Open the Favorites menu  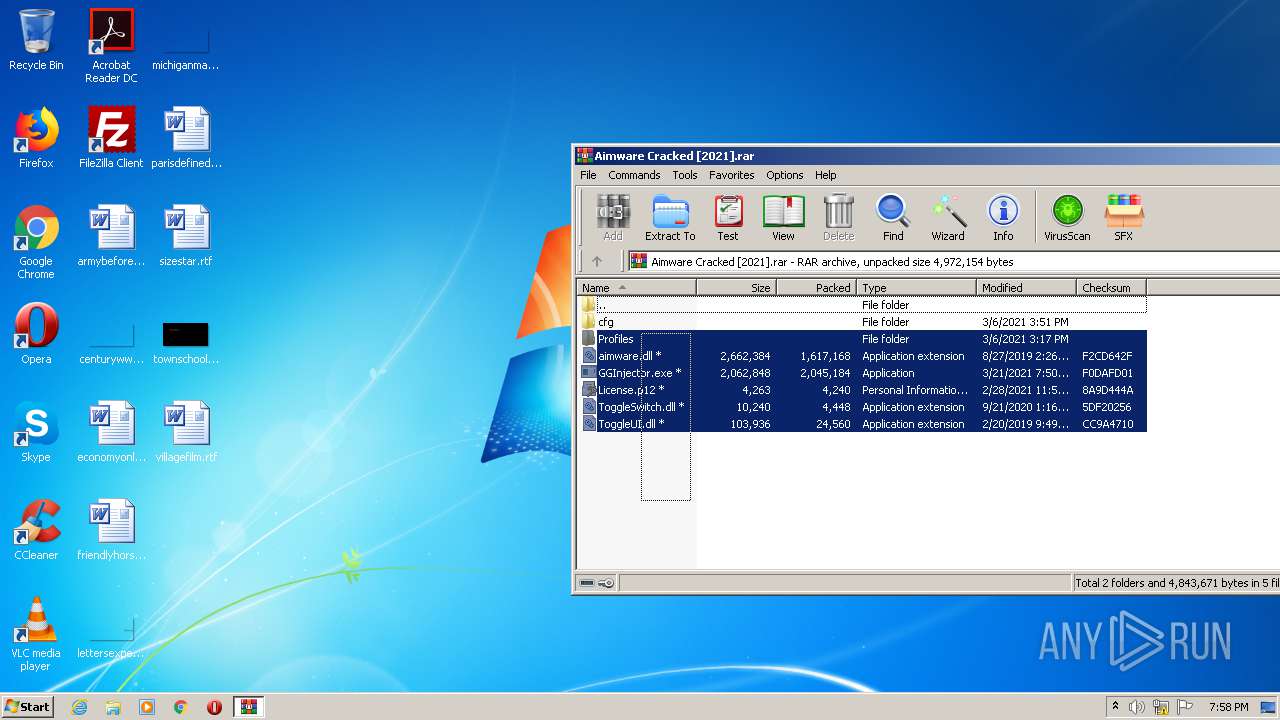[x=732, y=175]
